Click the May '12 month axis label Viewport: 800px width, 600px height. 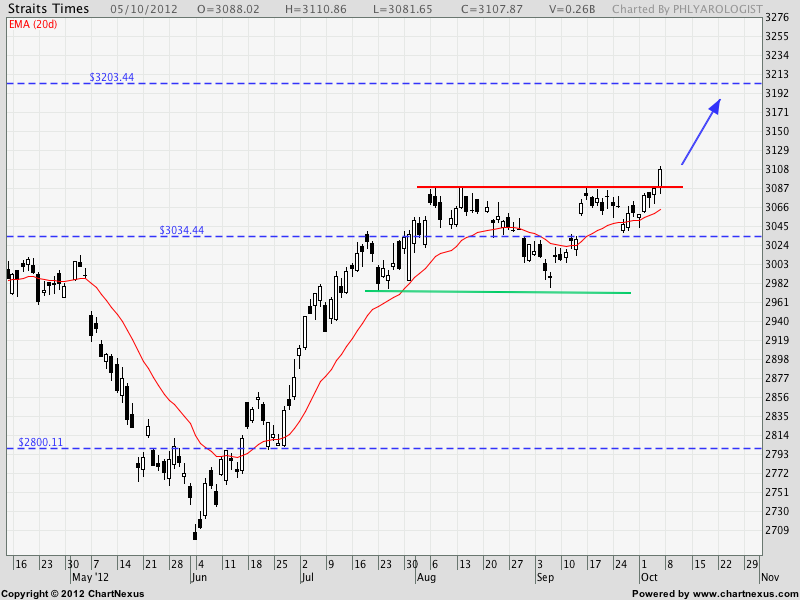click(x=88, y=578)
